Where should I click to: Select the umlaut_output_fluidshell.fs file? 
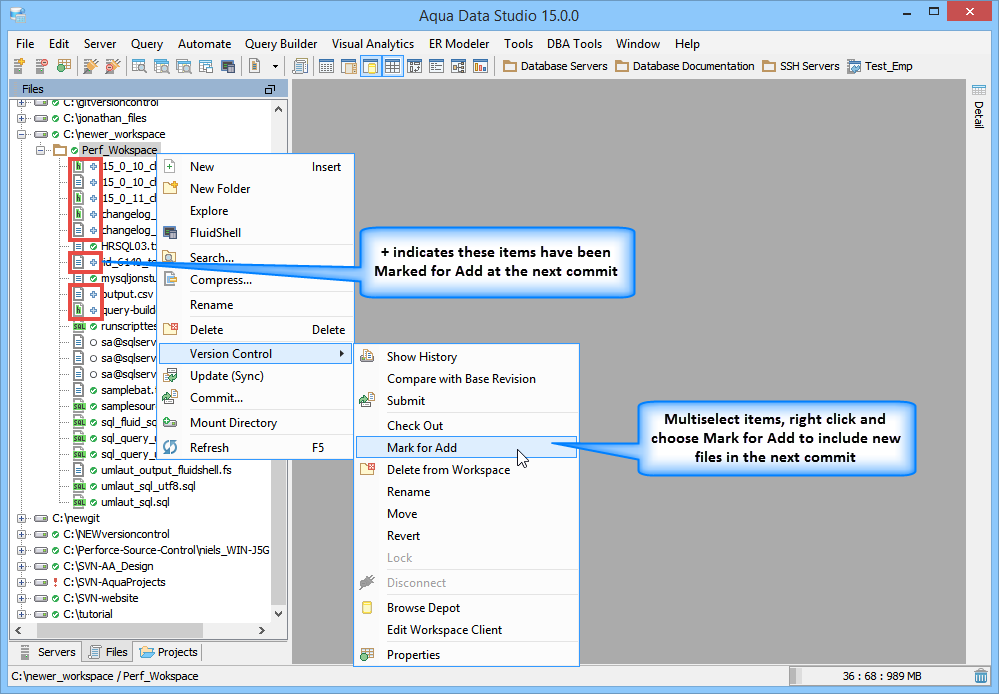click(166, 470)
